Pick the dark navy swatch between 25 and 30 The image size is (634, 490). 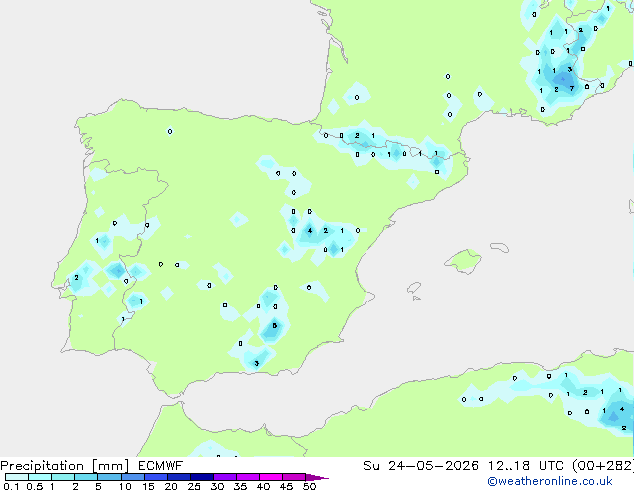click(x=202, y=477)
